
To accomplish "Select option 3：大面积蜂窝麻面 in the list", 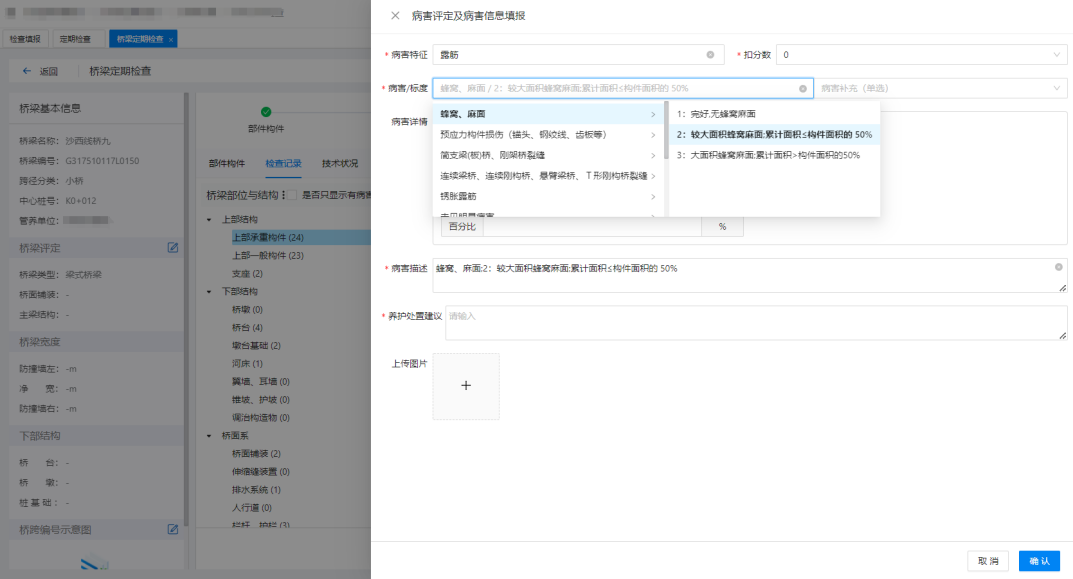I will [768, 155].
